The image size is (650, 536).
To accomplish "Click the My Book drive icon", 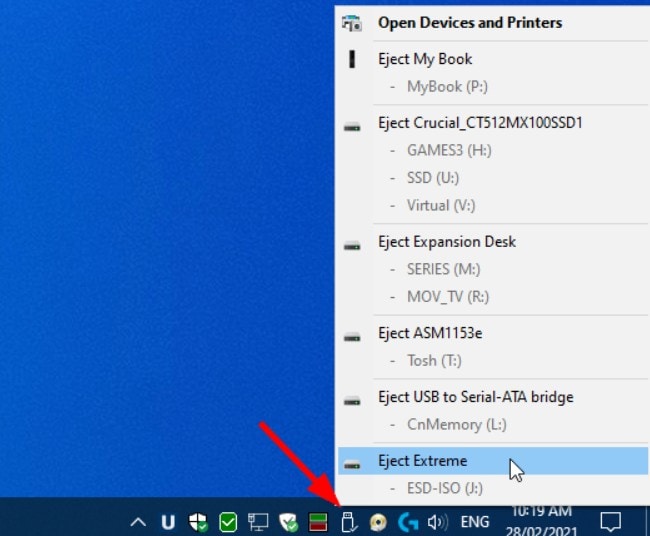I will click(352, 59).
